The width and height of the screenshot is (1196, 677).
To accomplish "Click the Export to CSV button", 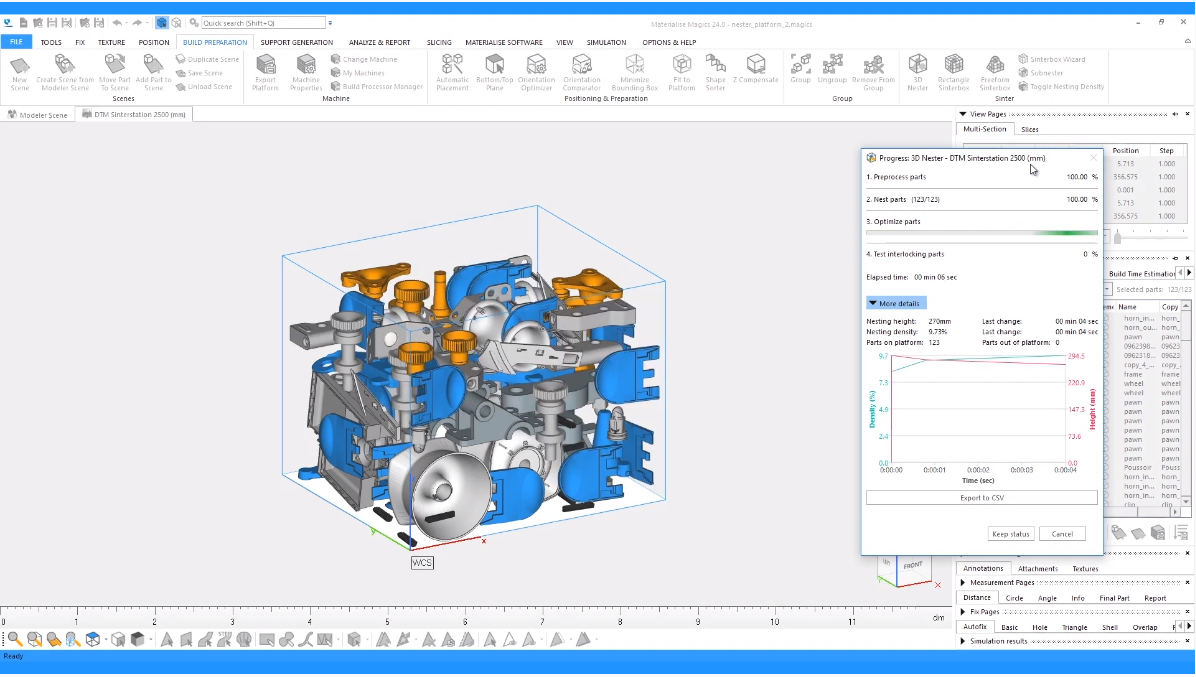I will coord(981,498).
